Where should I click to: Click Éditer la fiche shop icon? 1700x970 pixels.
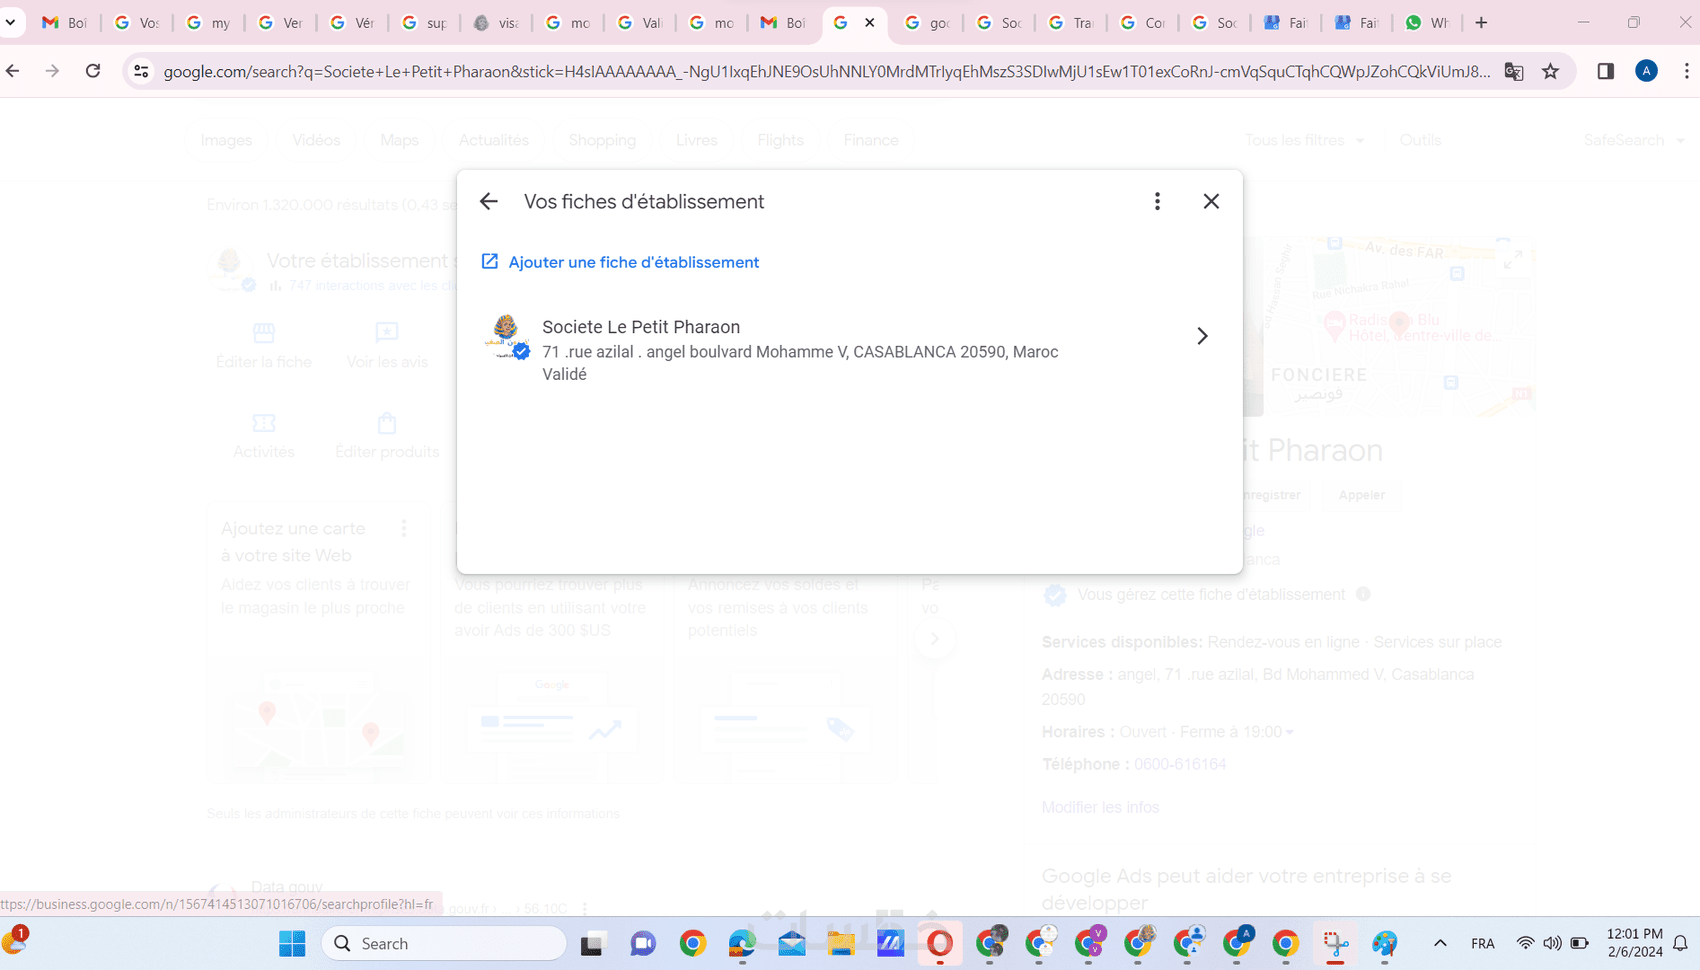pyautogui.click(x=264, y=333)
